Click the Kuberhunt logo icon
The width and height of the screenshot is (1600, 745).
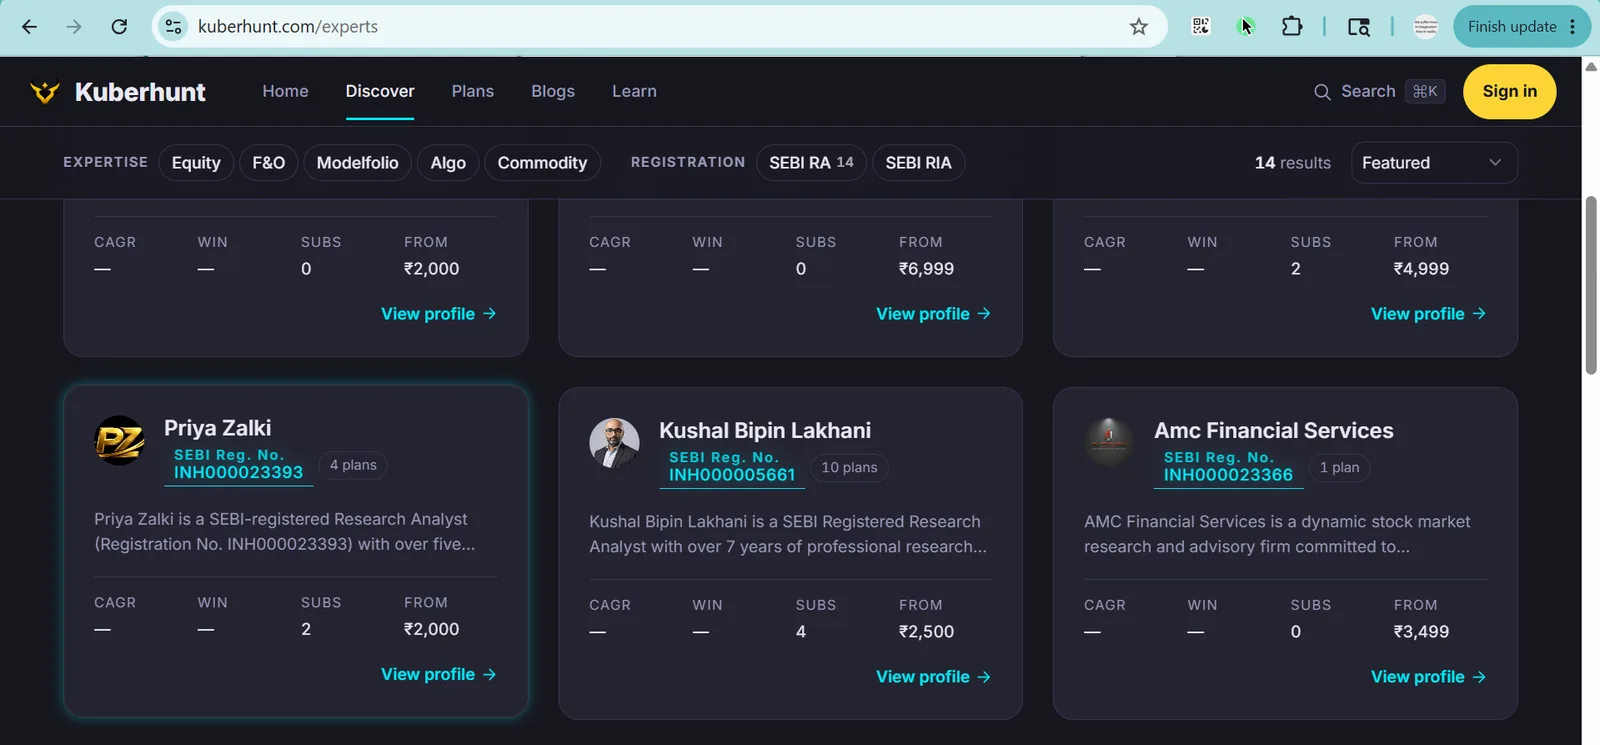[45, 92]
